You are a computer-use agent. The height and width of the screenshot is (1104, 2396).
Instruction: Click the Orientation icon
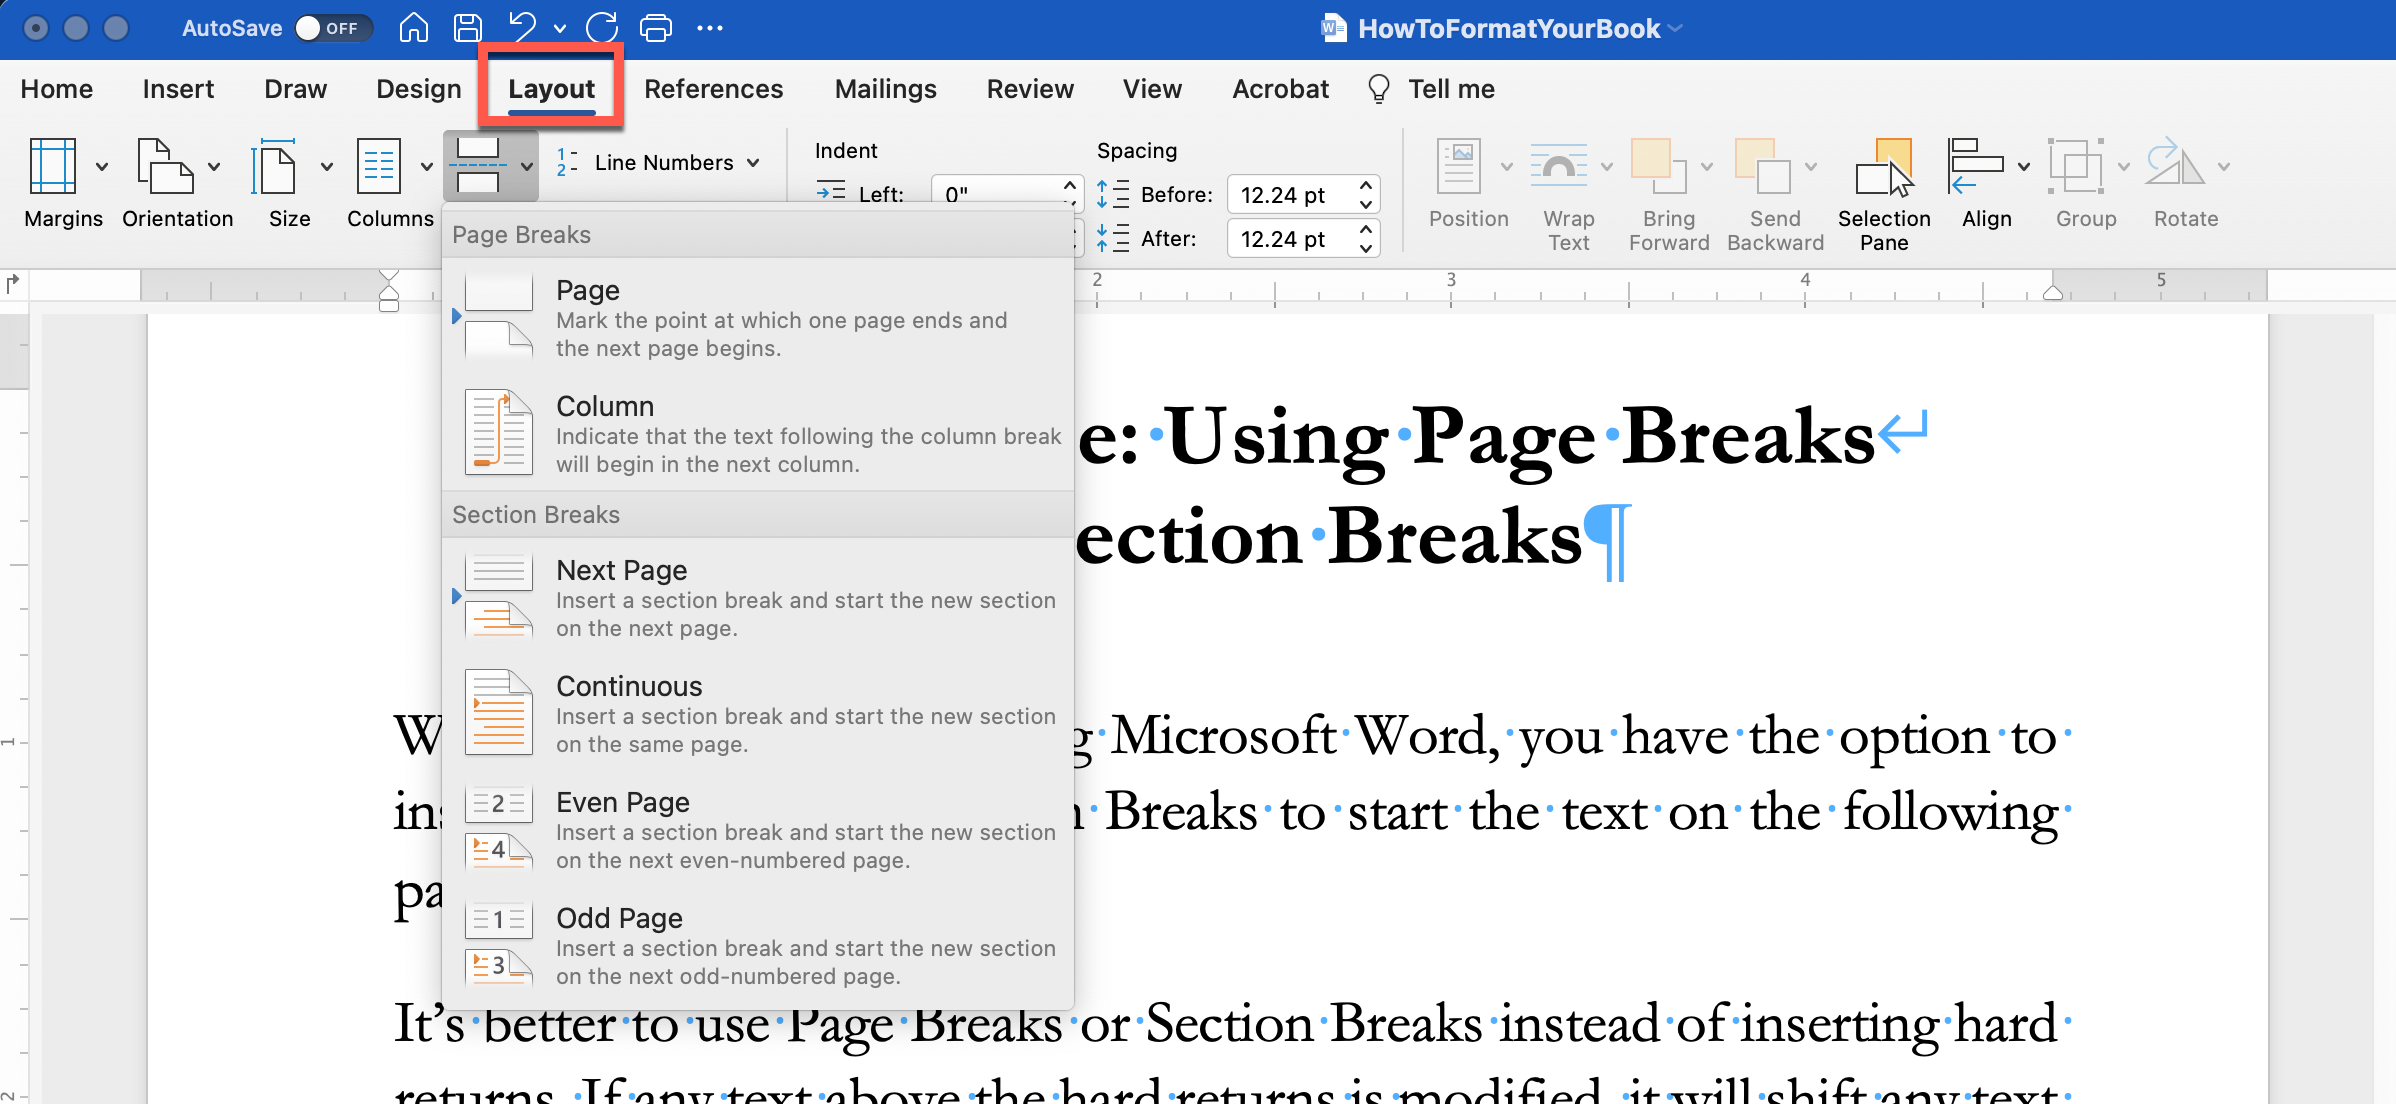tap(165, 166)
